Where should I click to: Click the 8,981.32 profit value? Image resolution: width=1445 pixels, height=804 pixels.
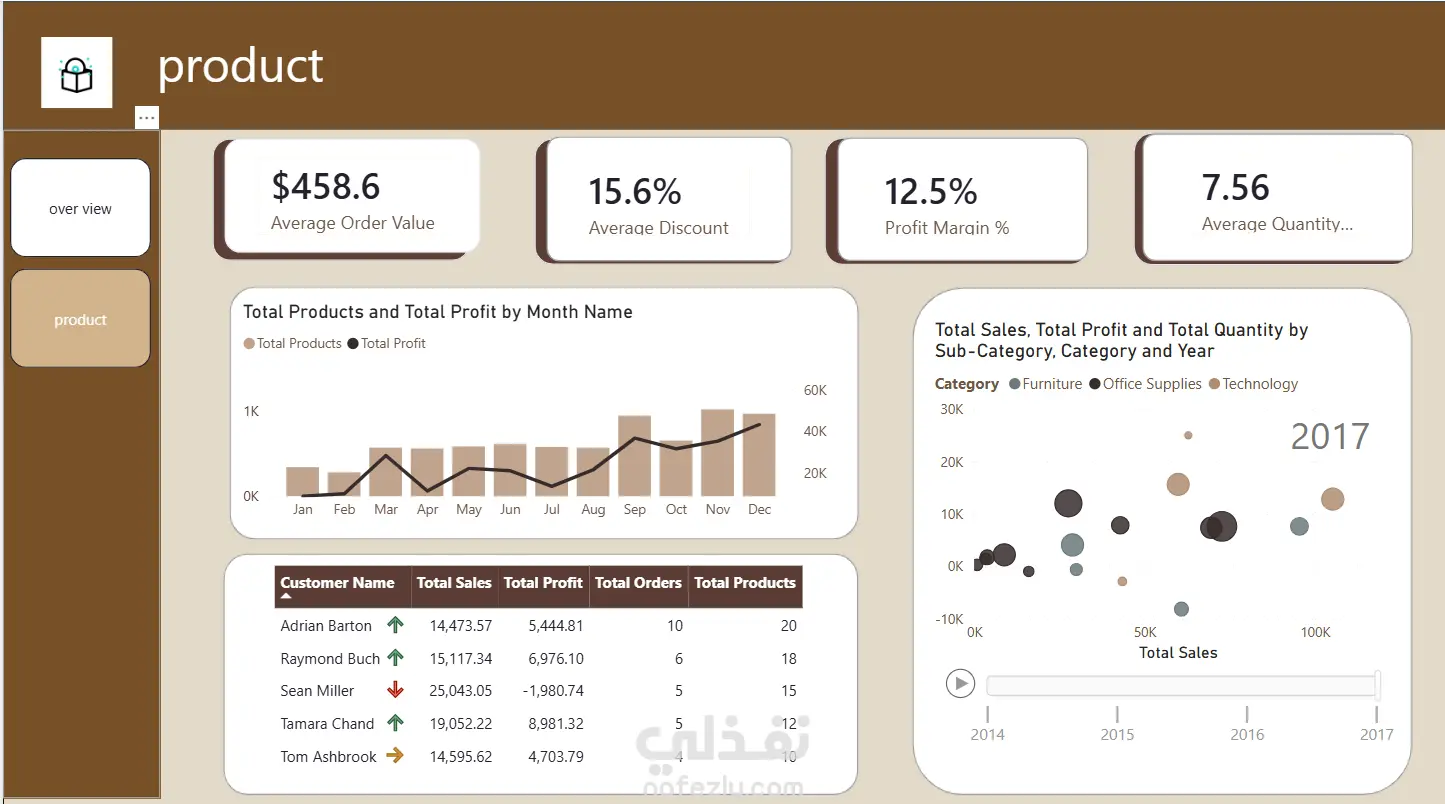coord(556,724)
